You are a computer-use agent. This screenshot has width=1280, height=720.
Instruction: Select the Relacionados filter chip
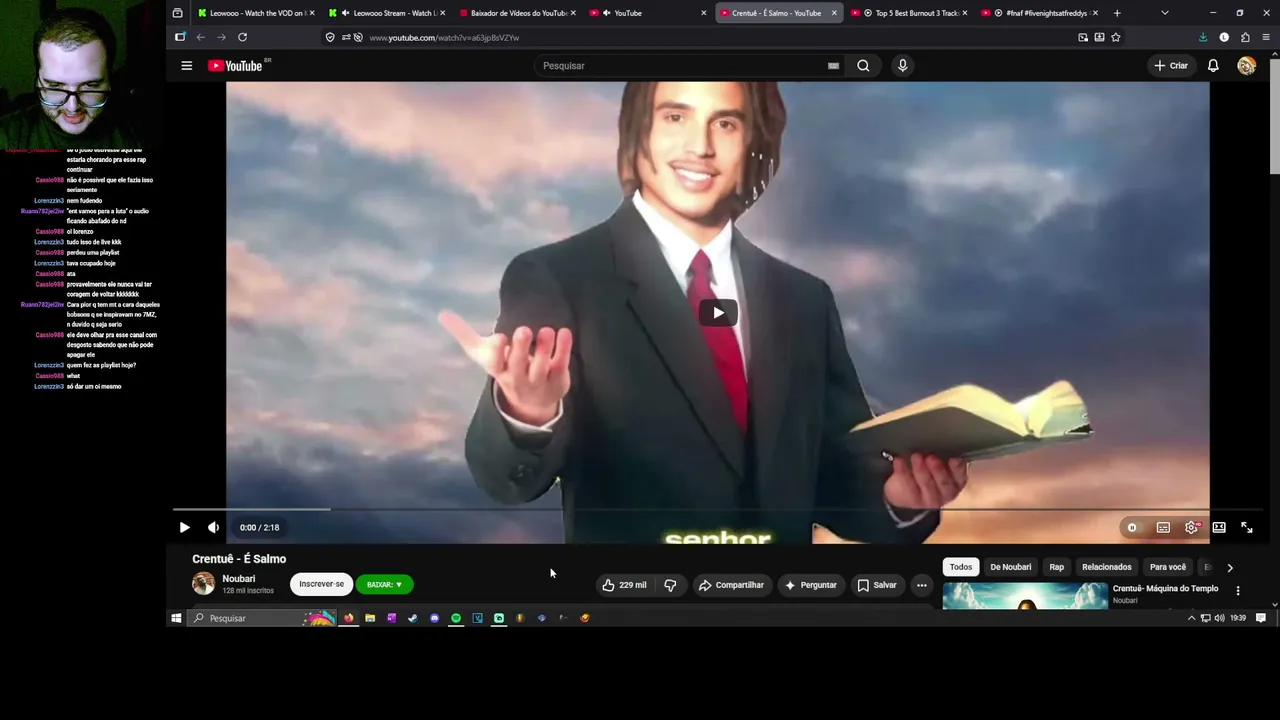tap(1107, 567)
